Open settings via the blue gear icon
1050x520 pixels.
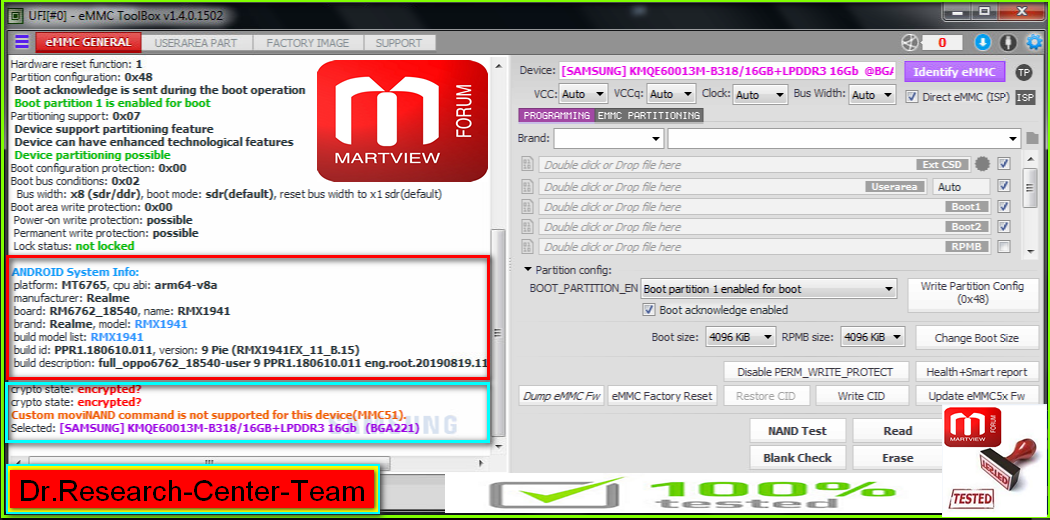coord(1034,42)
